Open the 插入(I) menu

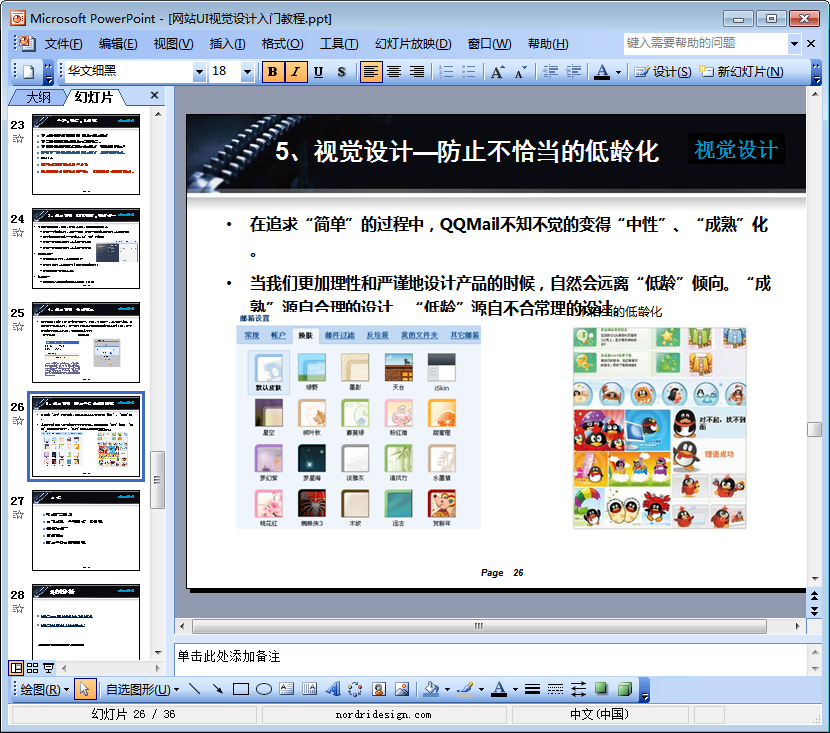tap(227, 44)
